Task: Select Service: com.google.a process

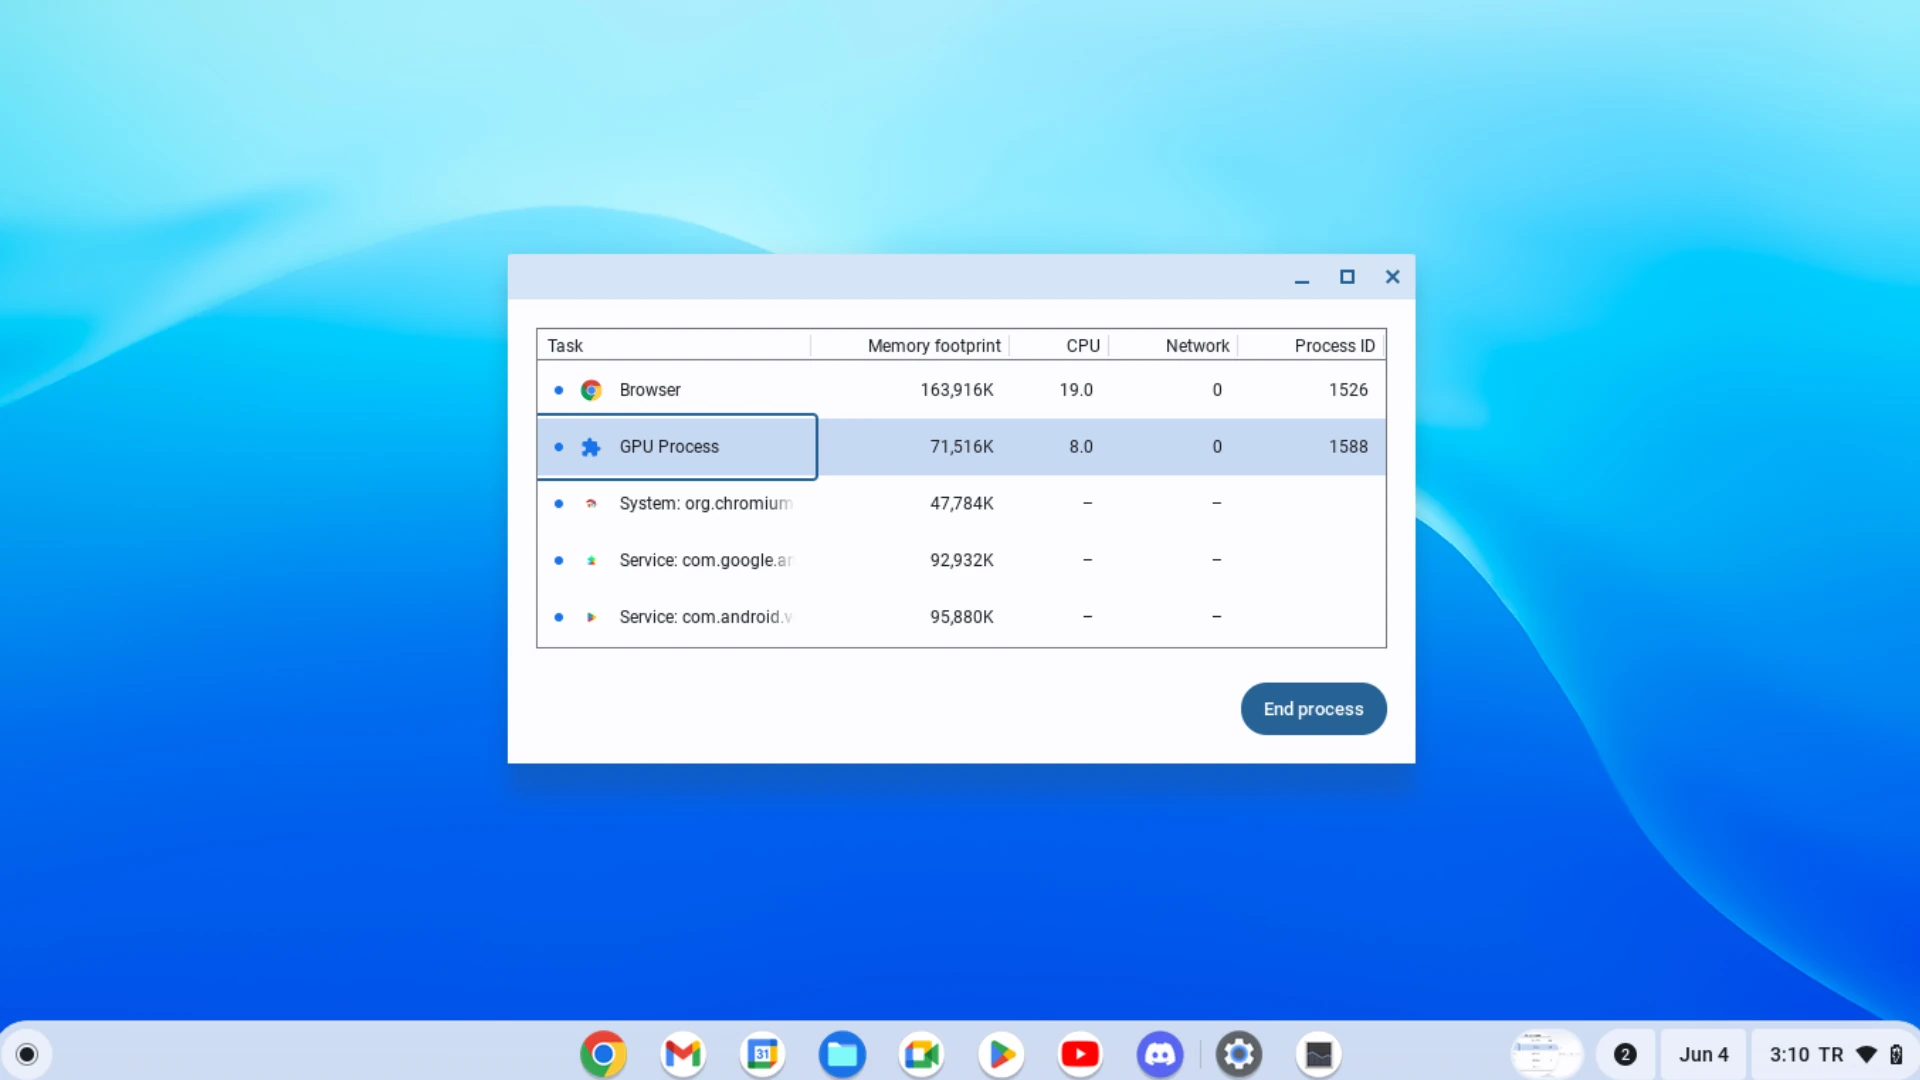Action: click(705, 560)
